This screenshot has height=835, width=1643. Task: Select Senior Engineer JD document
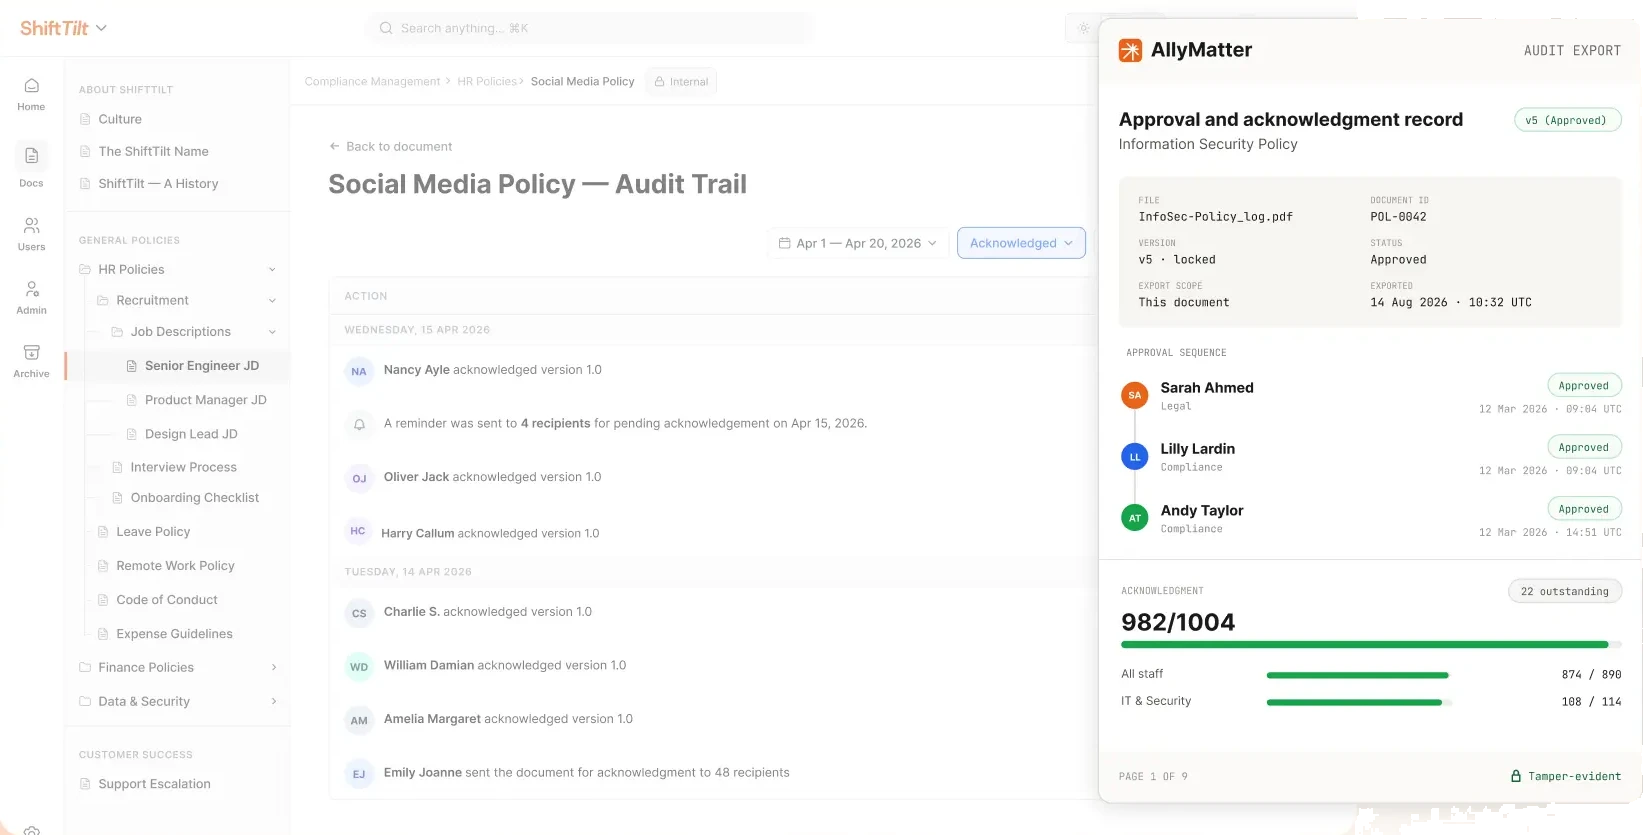pos(202,366)
